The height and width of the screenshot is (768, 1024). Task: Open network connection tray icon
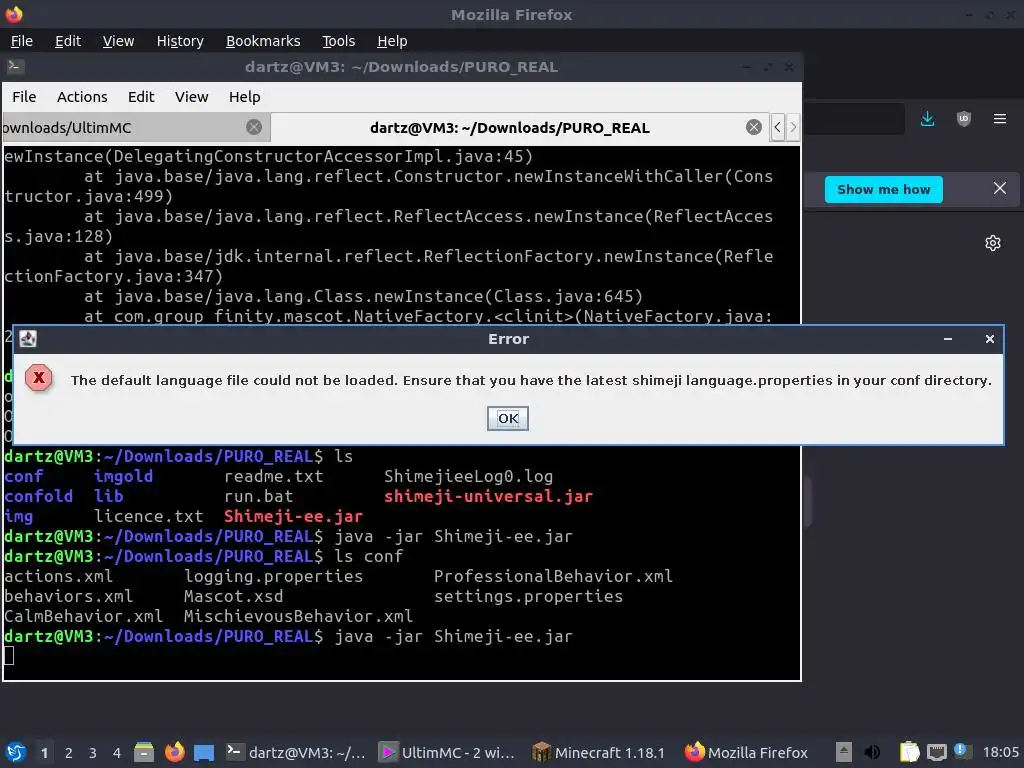[x=936, y=752]
